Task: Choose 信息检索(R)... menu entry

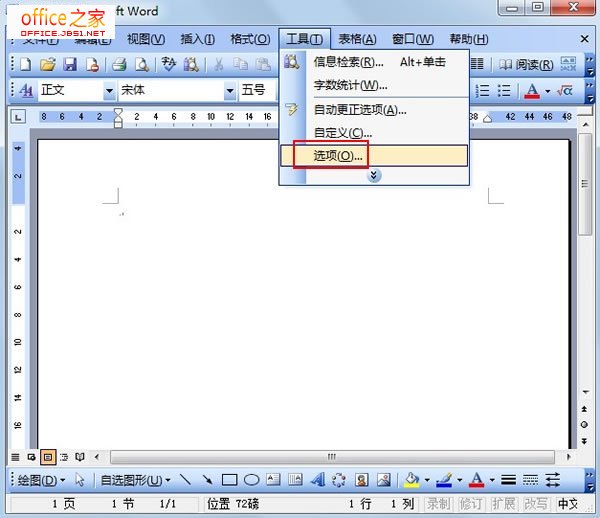Action: [374, 62]
